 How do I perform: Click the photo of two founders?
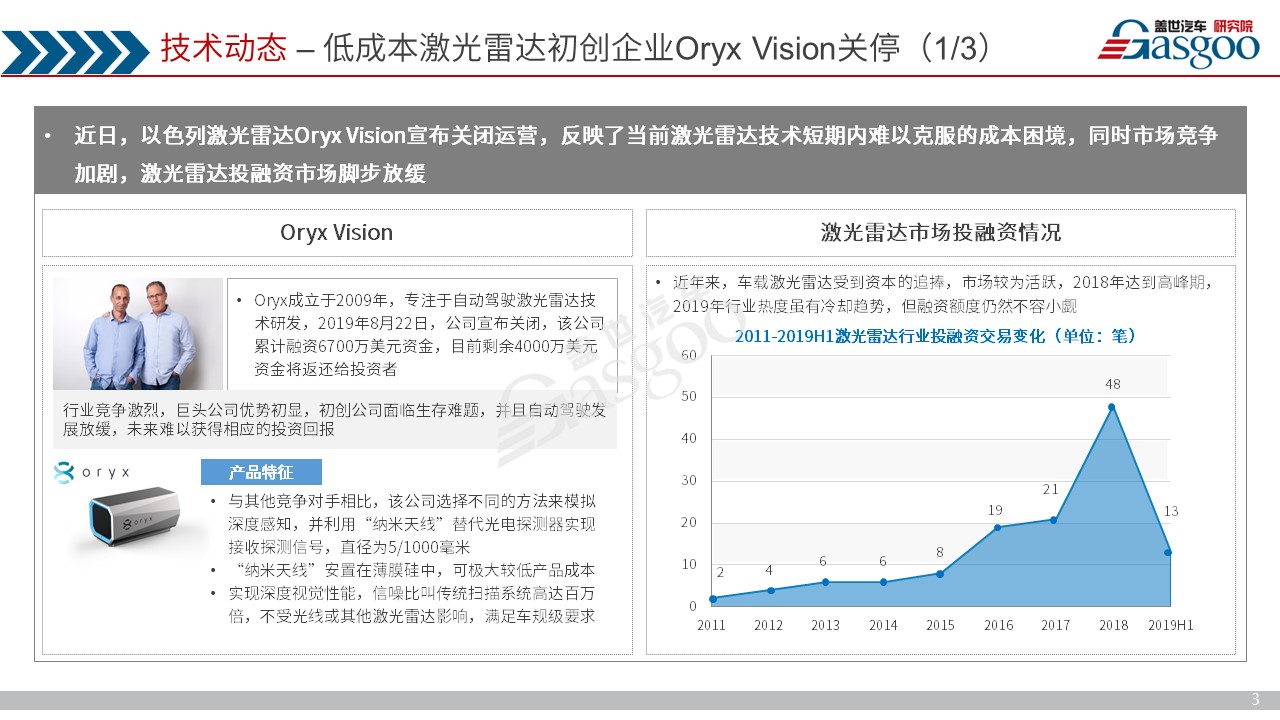[138, 334]
